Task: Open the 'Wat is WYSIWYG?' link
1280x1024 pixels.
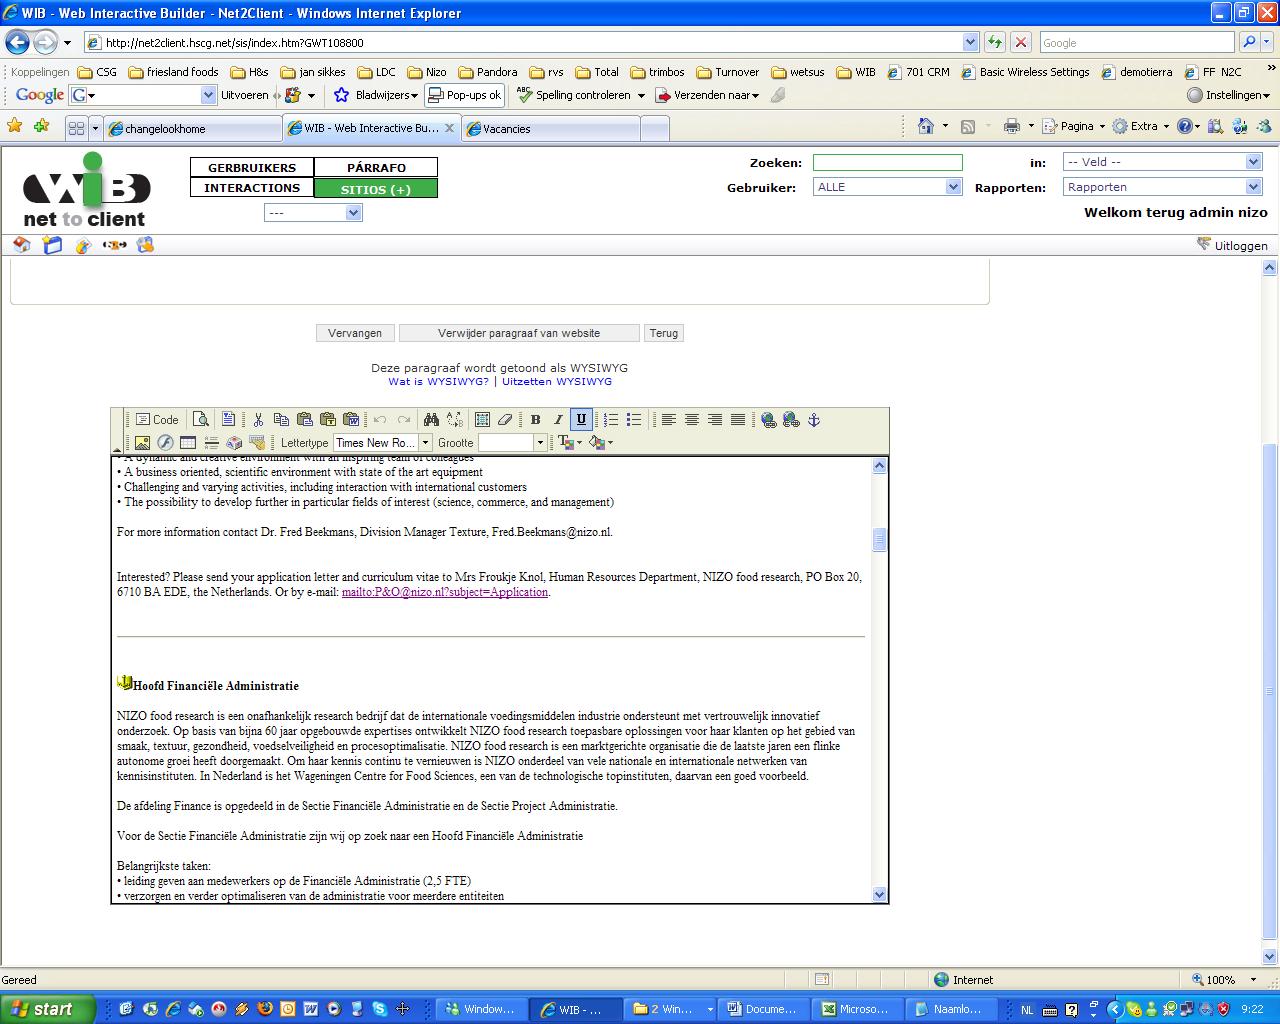Action: tap(438, 382)
